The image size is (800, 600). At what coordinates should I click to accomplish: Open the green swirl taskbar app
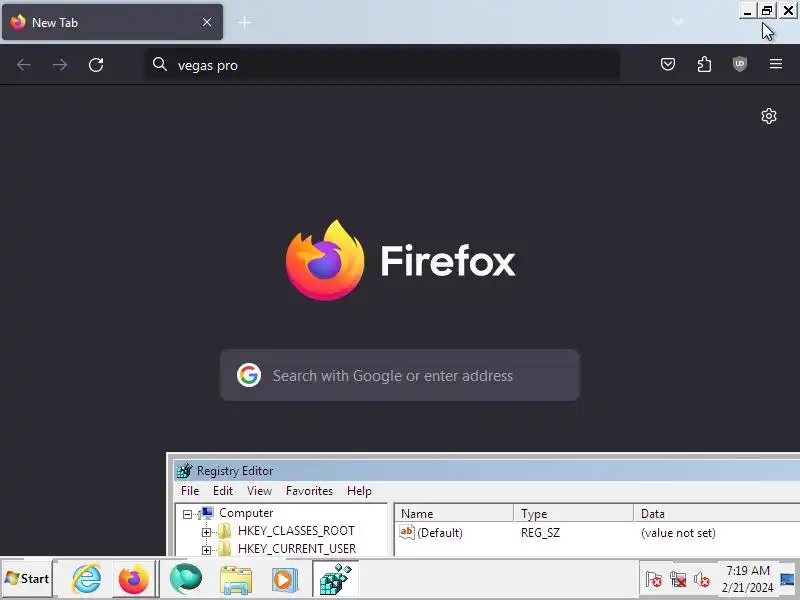point(186,579)
